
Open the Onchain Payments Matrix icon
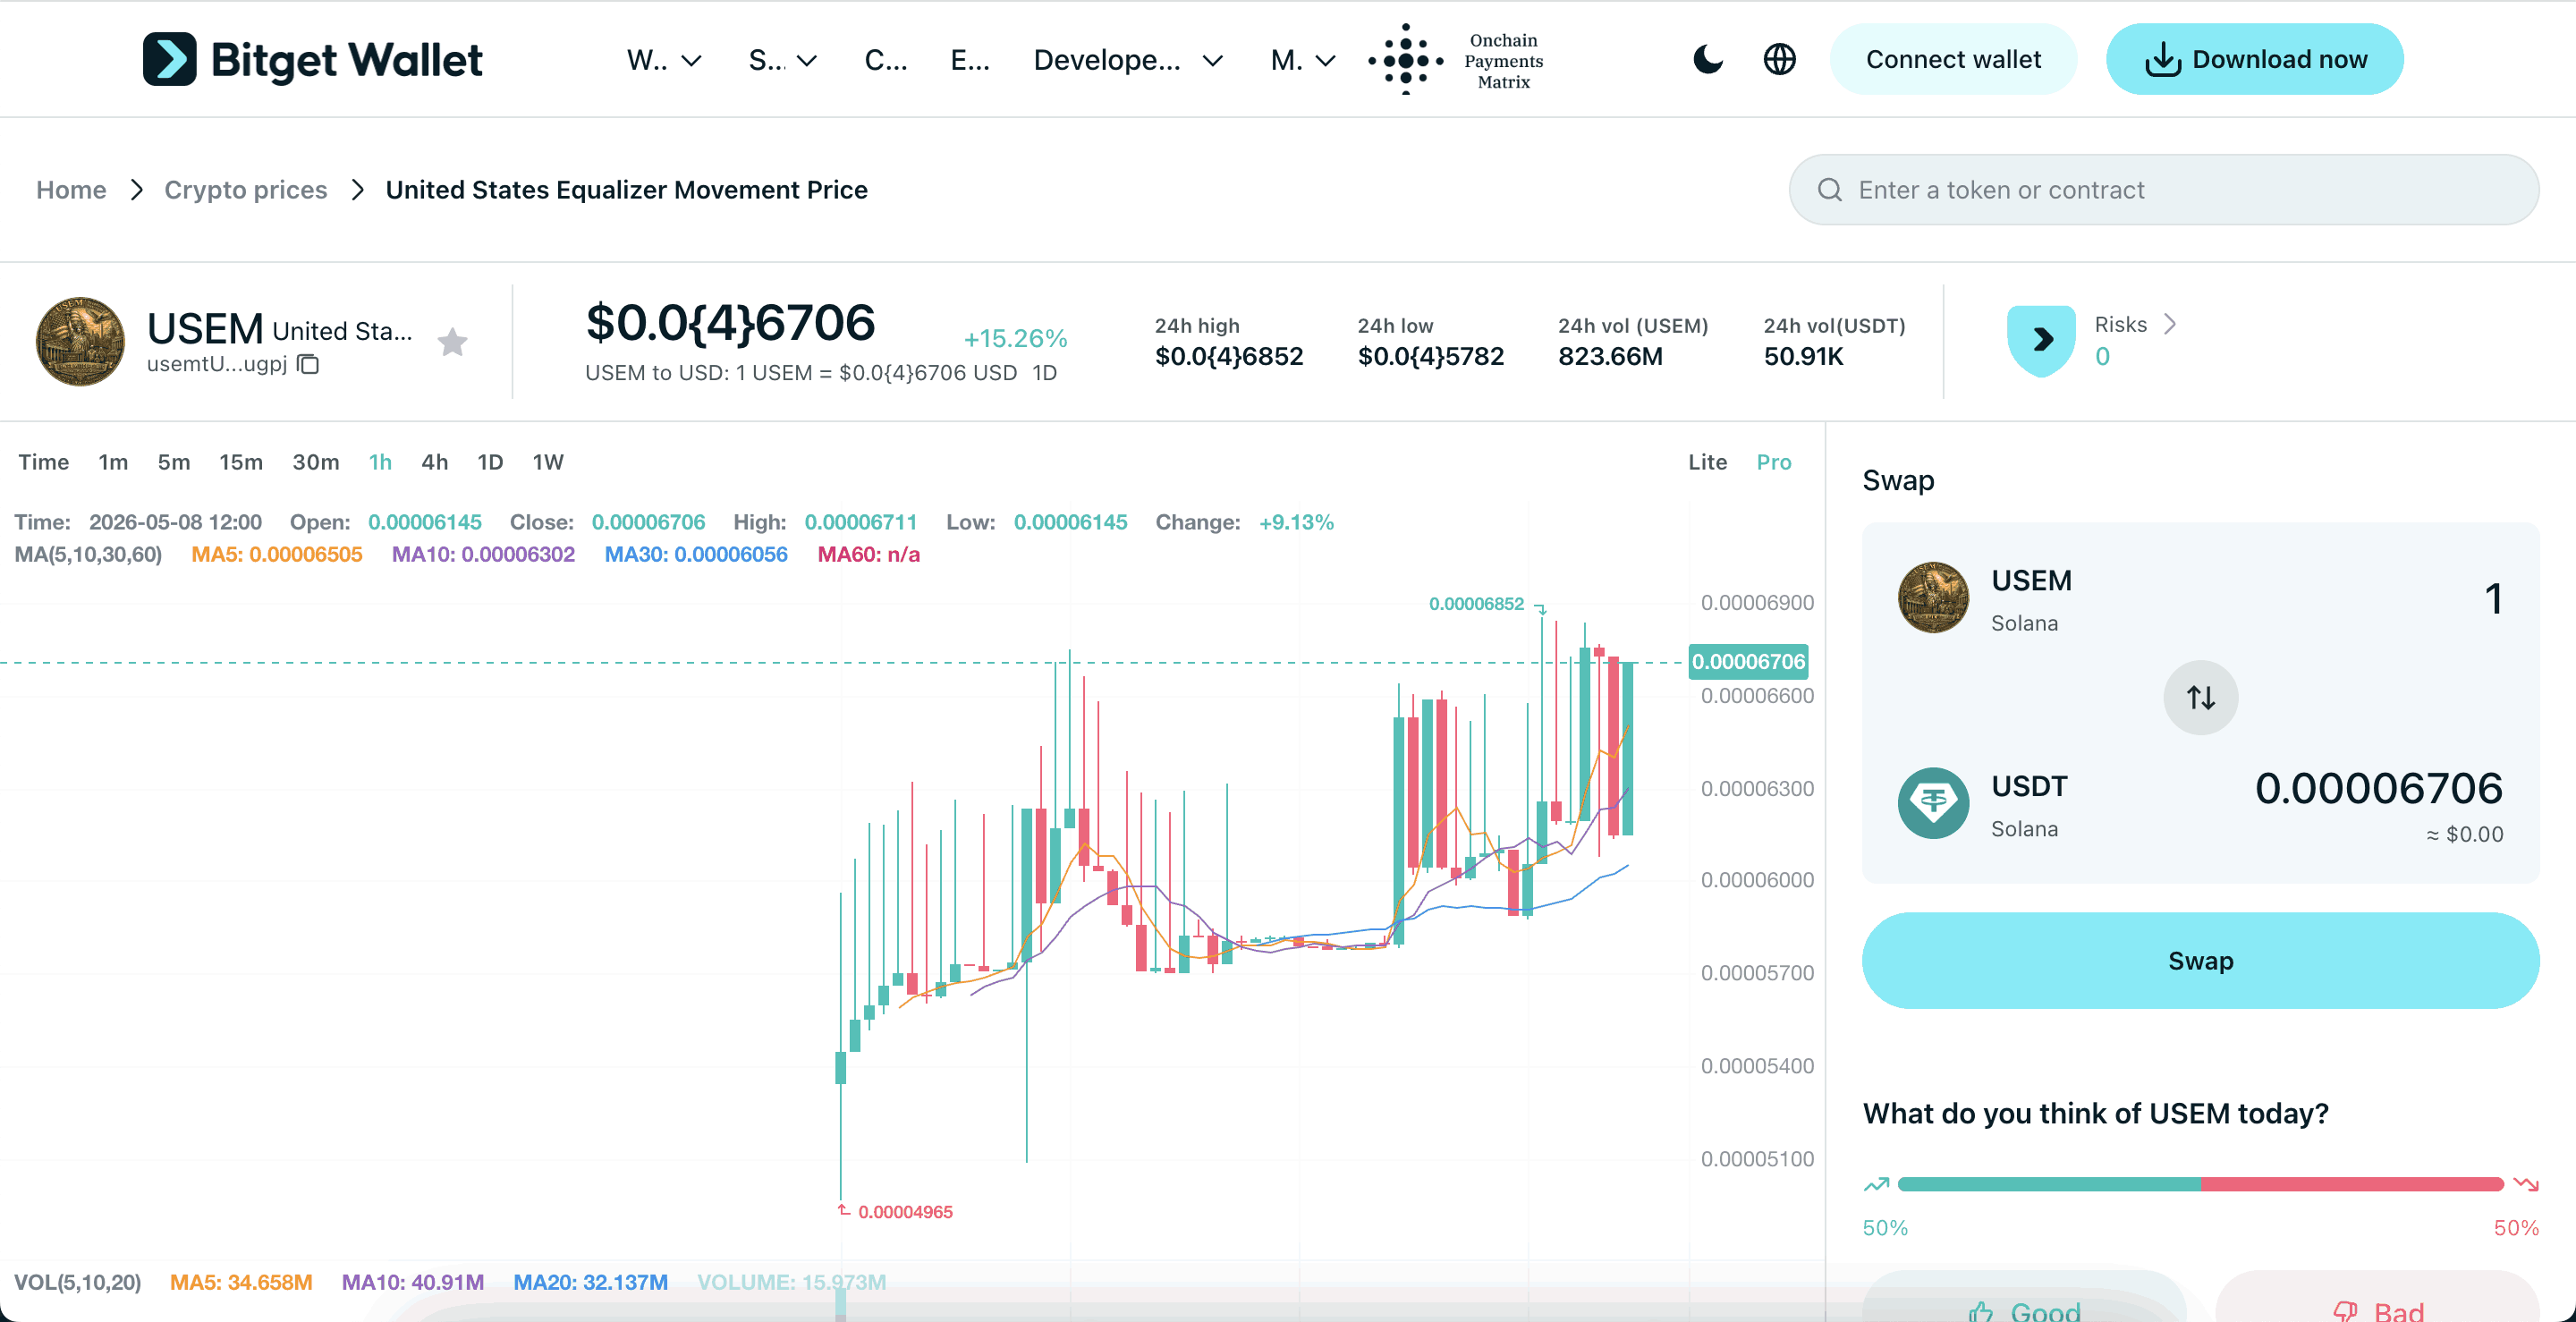(1405, 60)
